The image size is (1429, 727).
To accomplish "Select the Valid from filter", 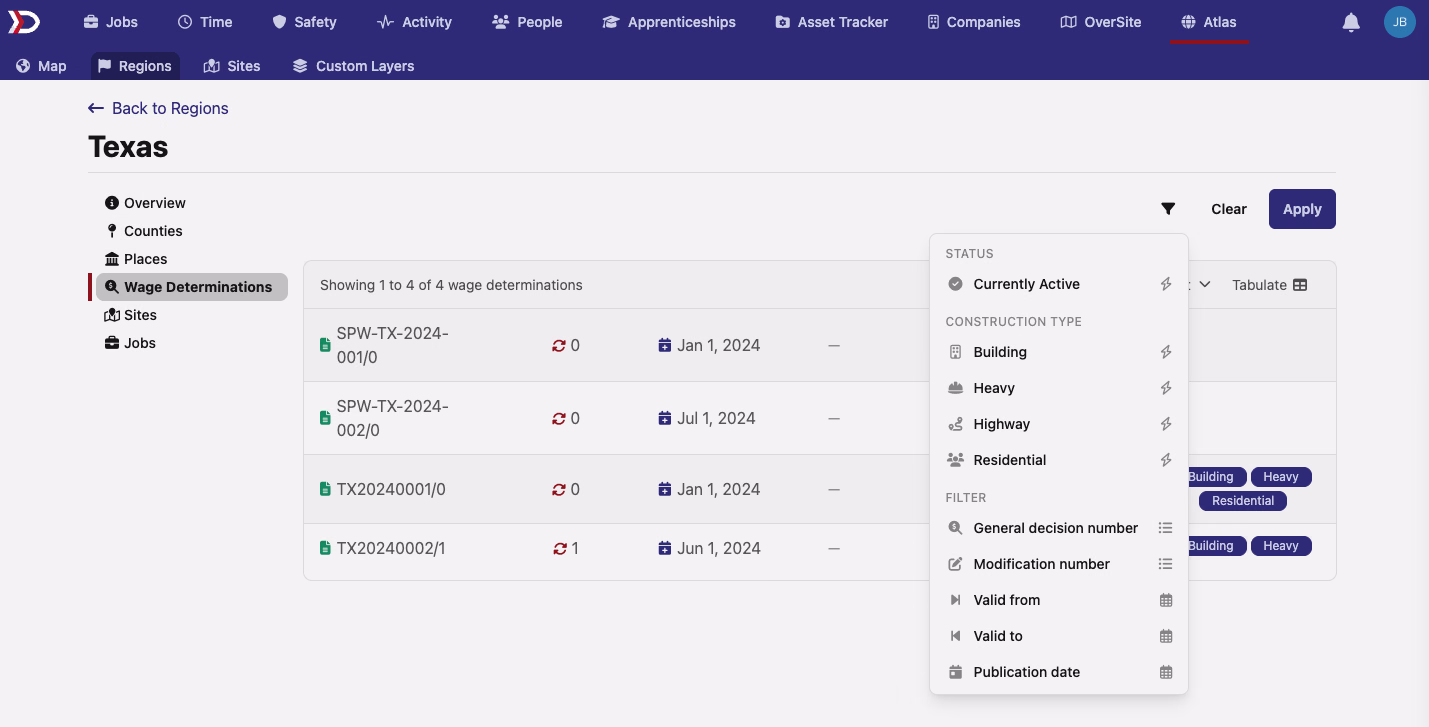I will click(1059, 600).
